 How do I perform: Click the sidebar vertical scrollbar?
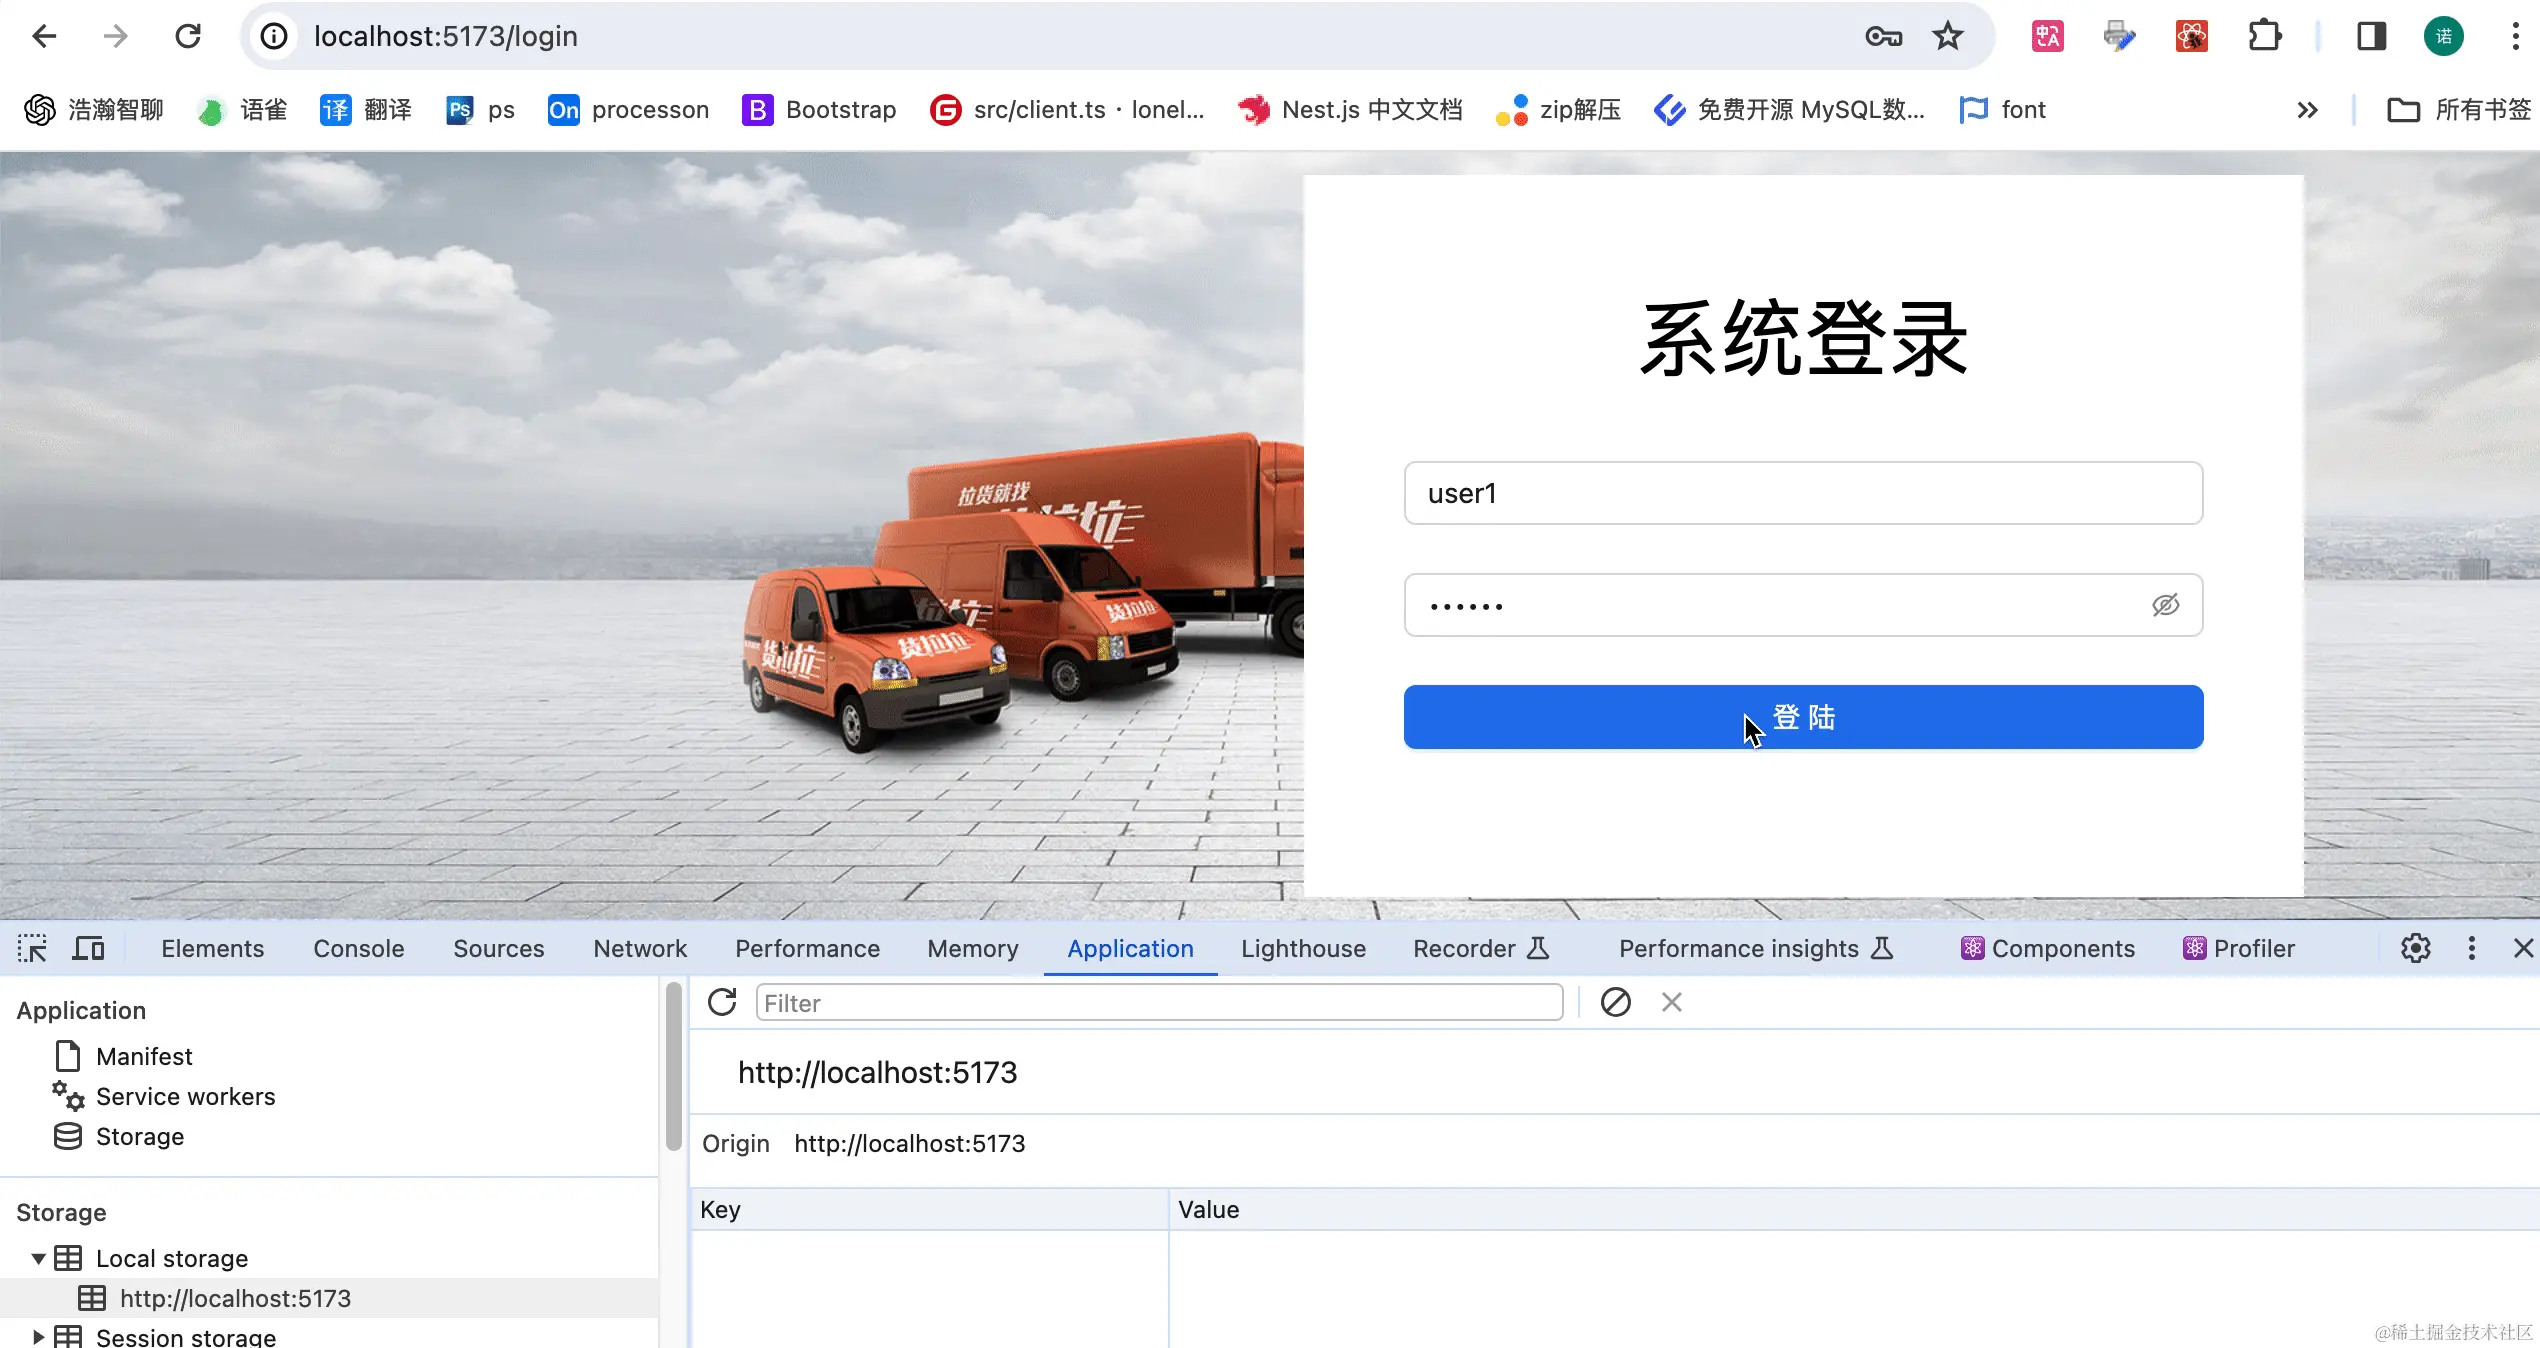pos(674,1065)
